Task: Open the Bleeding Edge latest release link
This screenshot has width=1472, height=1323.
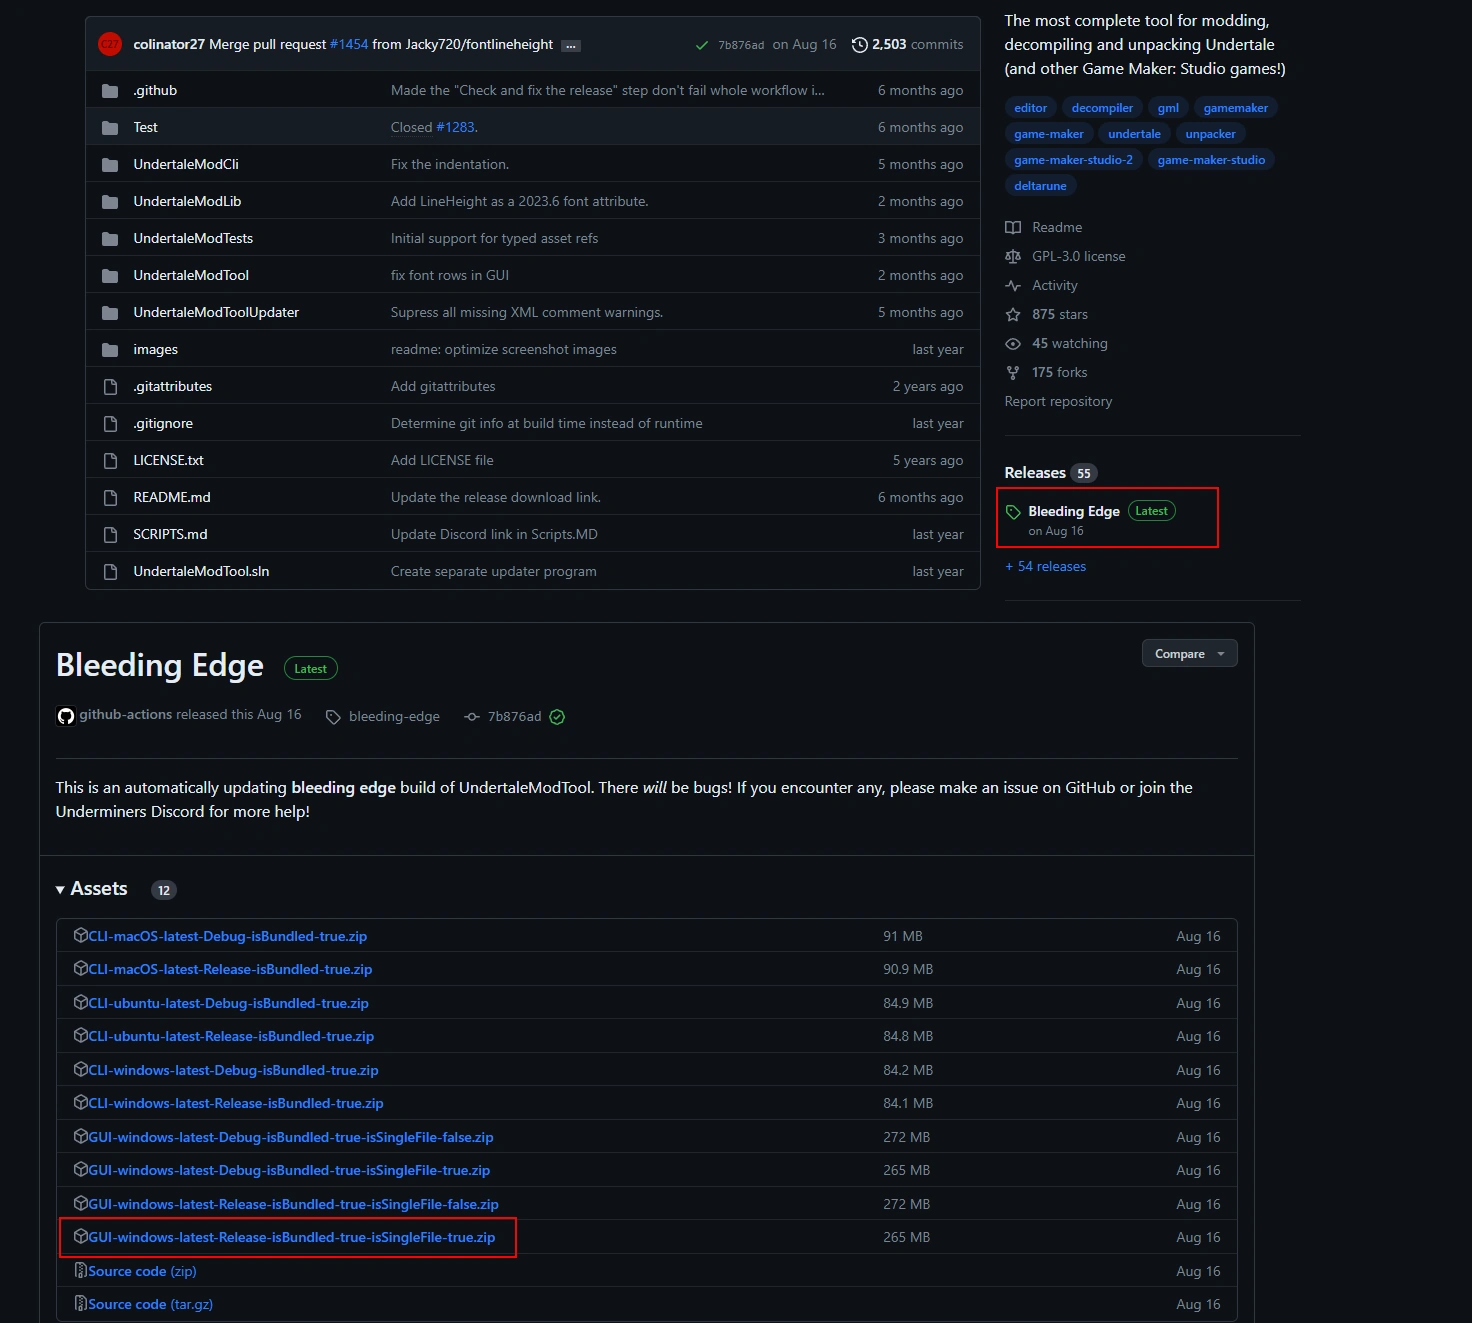Action: point(1074,512)
